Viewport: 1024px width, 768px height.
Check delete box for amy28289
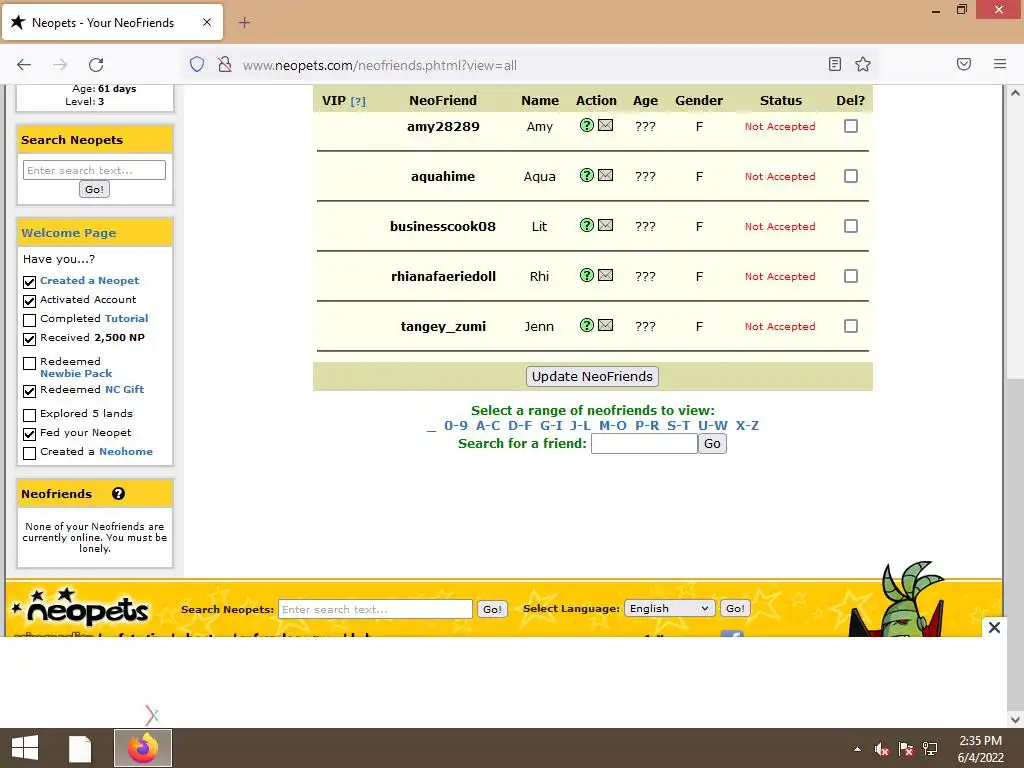coord(850,126)
